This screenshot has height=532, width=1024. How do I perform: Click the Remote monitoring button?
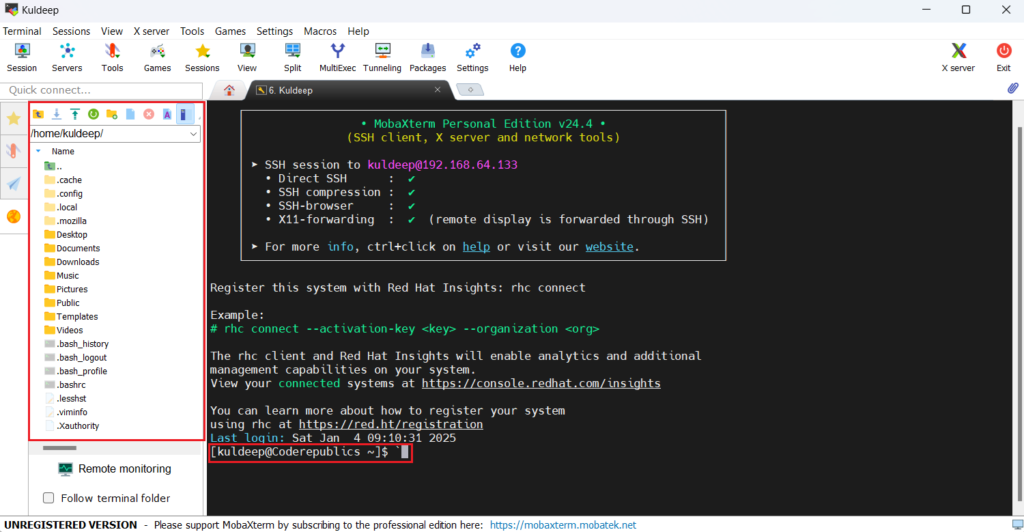point(114,468)
